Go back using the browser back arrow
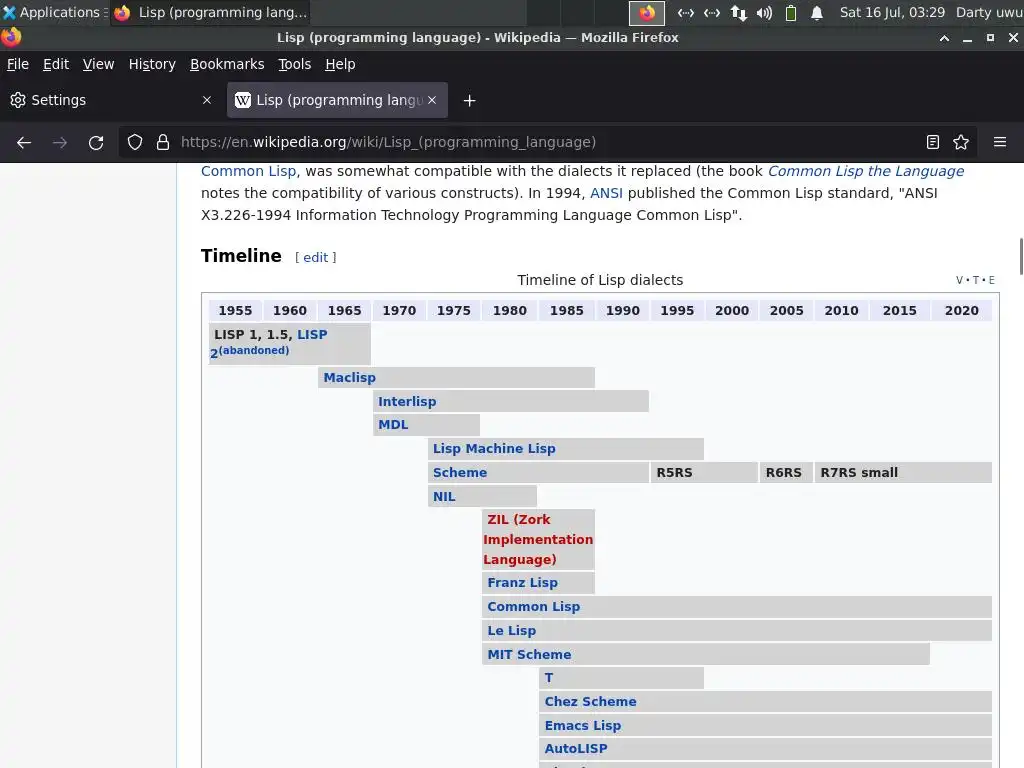Screen dimensions: 1024x768 click(24, 142)
